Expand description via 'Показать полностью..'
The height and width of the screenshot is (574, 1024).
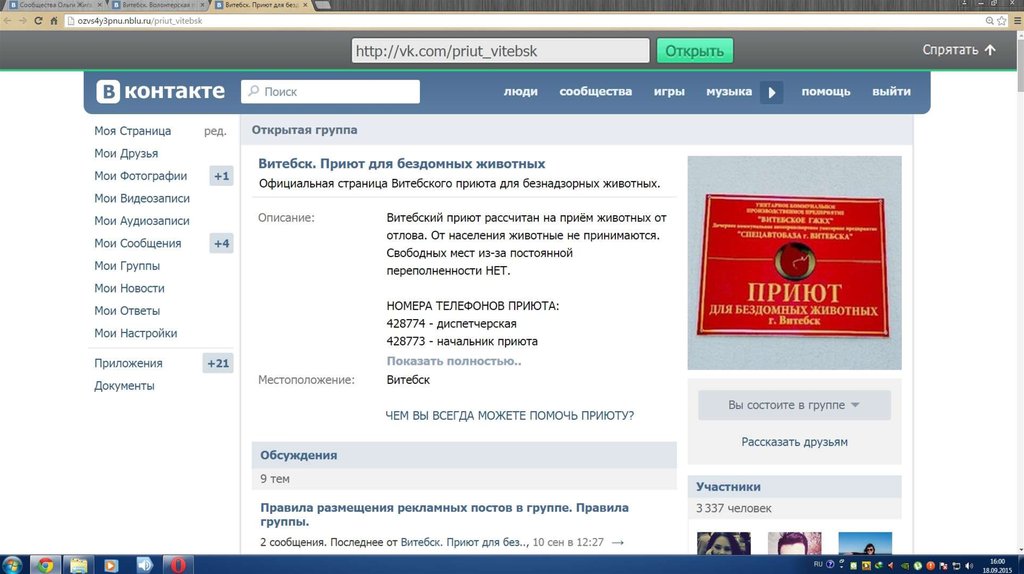454,361
